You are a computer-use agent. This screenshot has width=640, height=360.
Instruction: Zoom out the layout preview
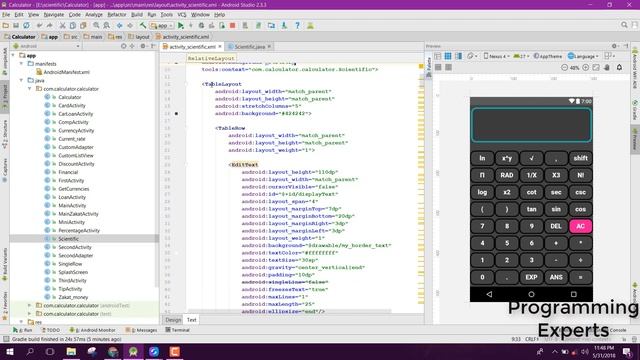click(x=564, y=67)
